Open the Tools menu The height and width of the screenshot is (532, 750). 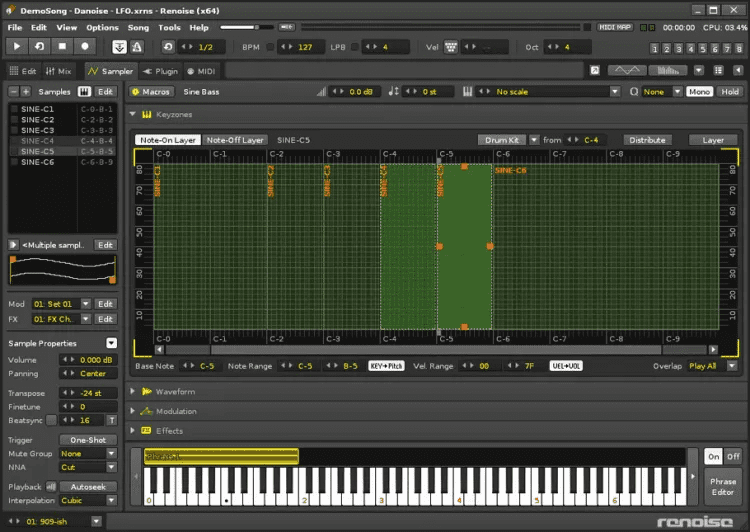point(169,28)
